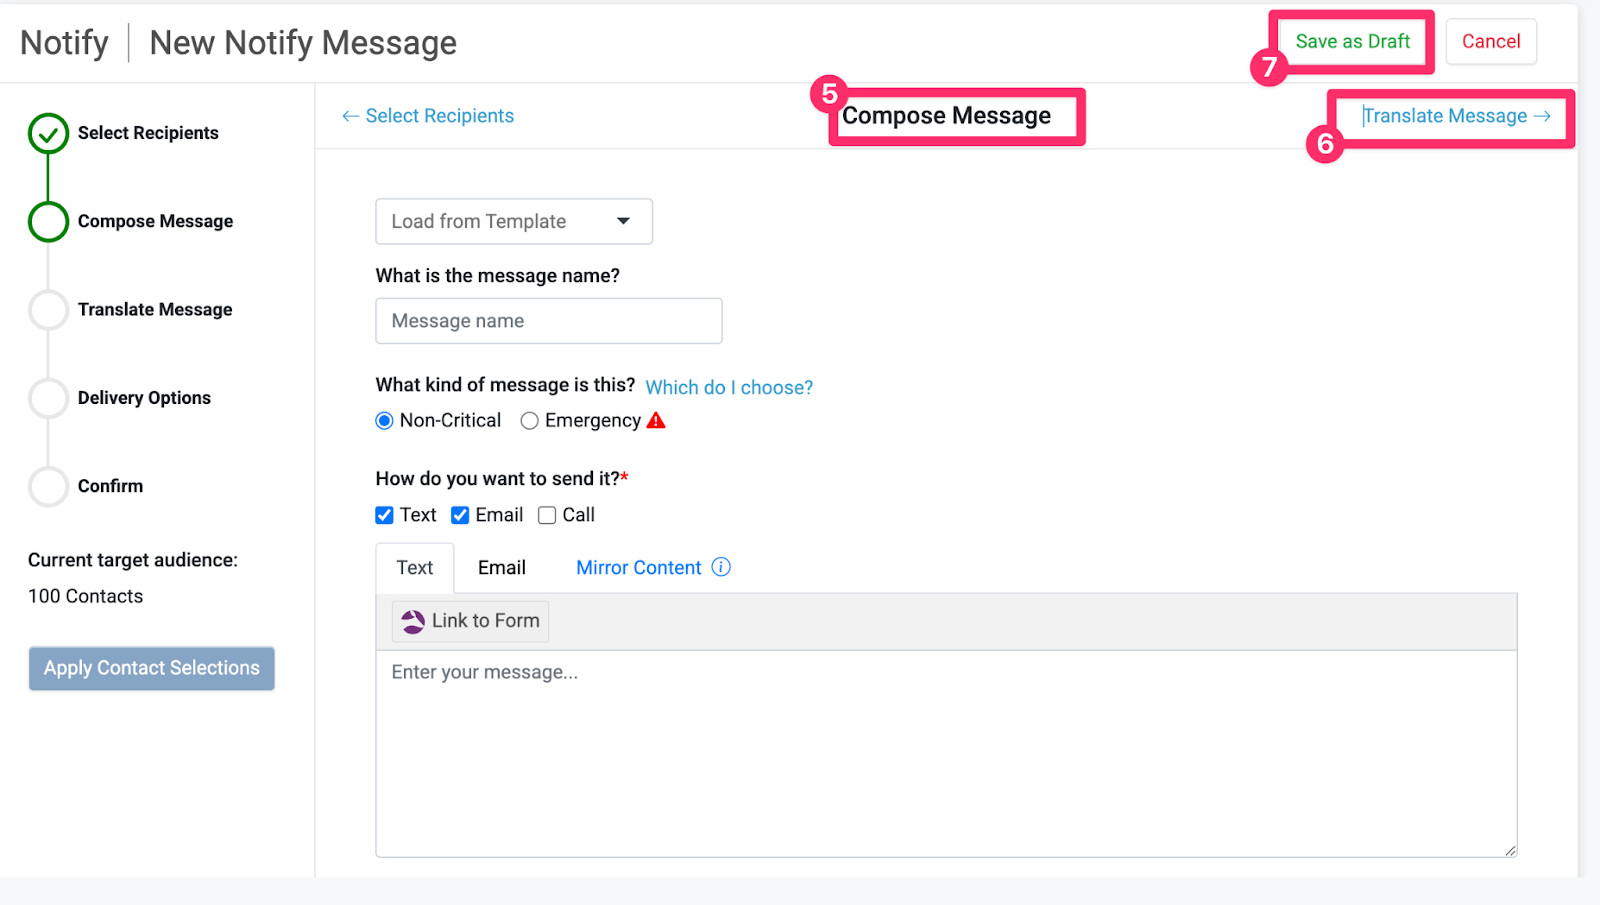
Task: Go forward via Translate Message arrow link
Action: pyautogui.click(x=1456, y=116)
